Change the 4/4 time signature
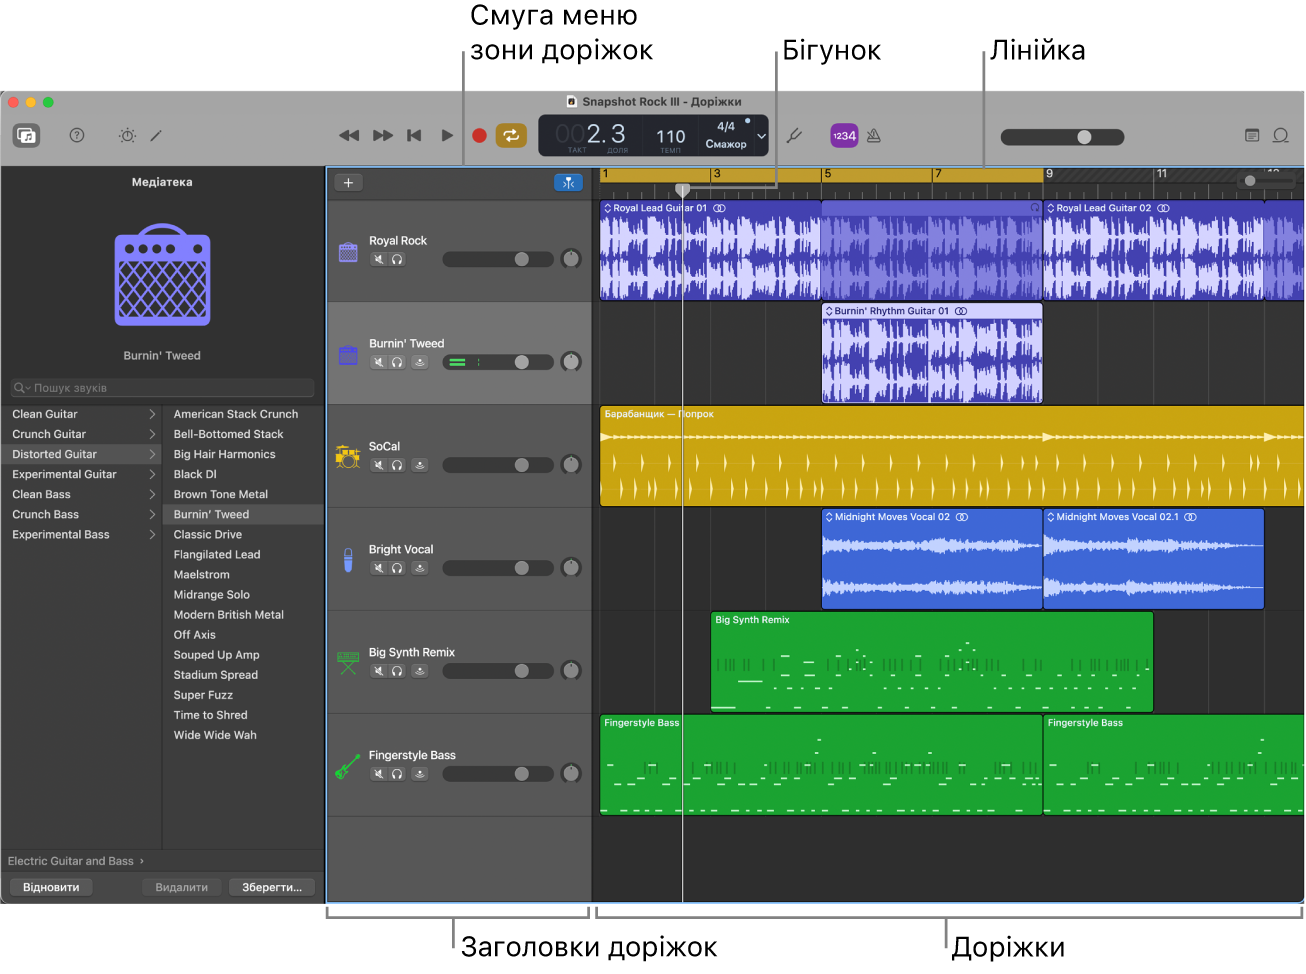The image size is (1306, 974). (726, 127)
